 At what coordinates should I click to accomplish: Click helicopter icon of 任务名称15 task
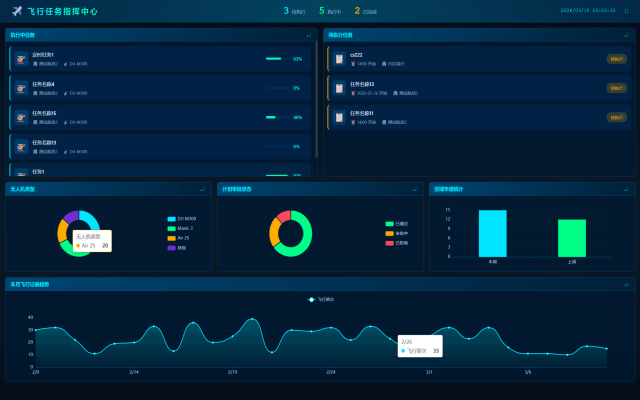pyautogui.click(x=21, y=117)
